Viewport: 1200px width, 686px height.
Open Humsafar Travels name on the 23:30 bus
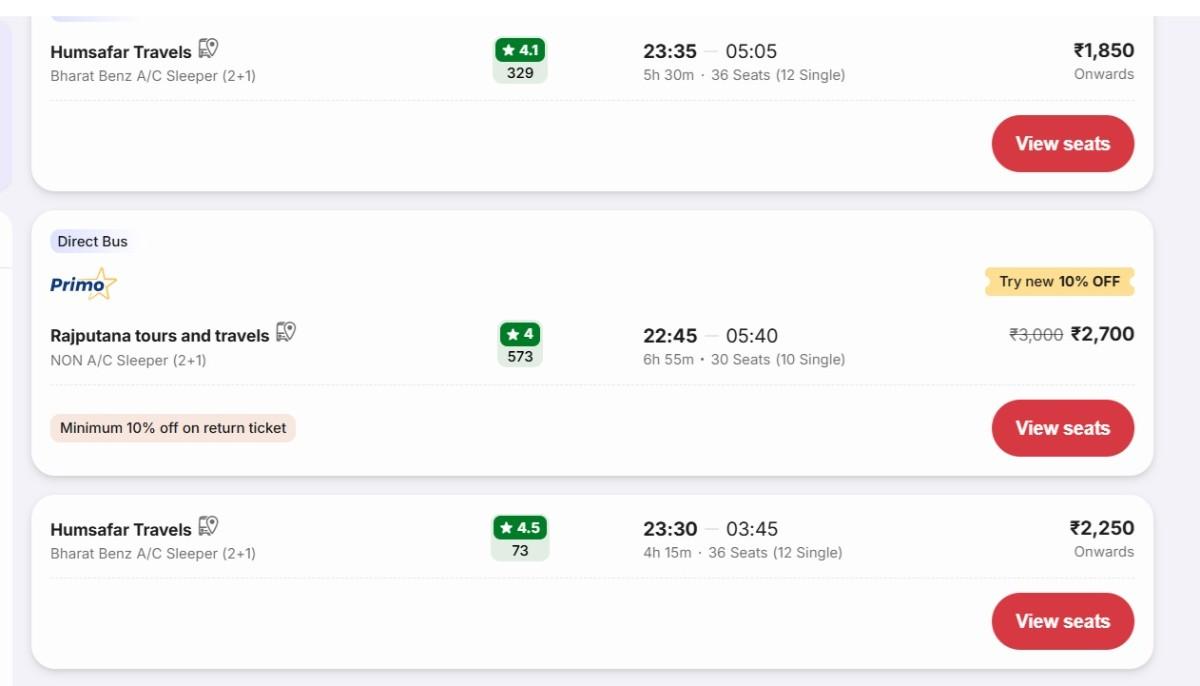click(121, 530)
